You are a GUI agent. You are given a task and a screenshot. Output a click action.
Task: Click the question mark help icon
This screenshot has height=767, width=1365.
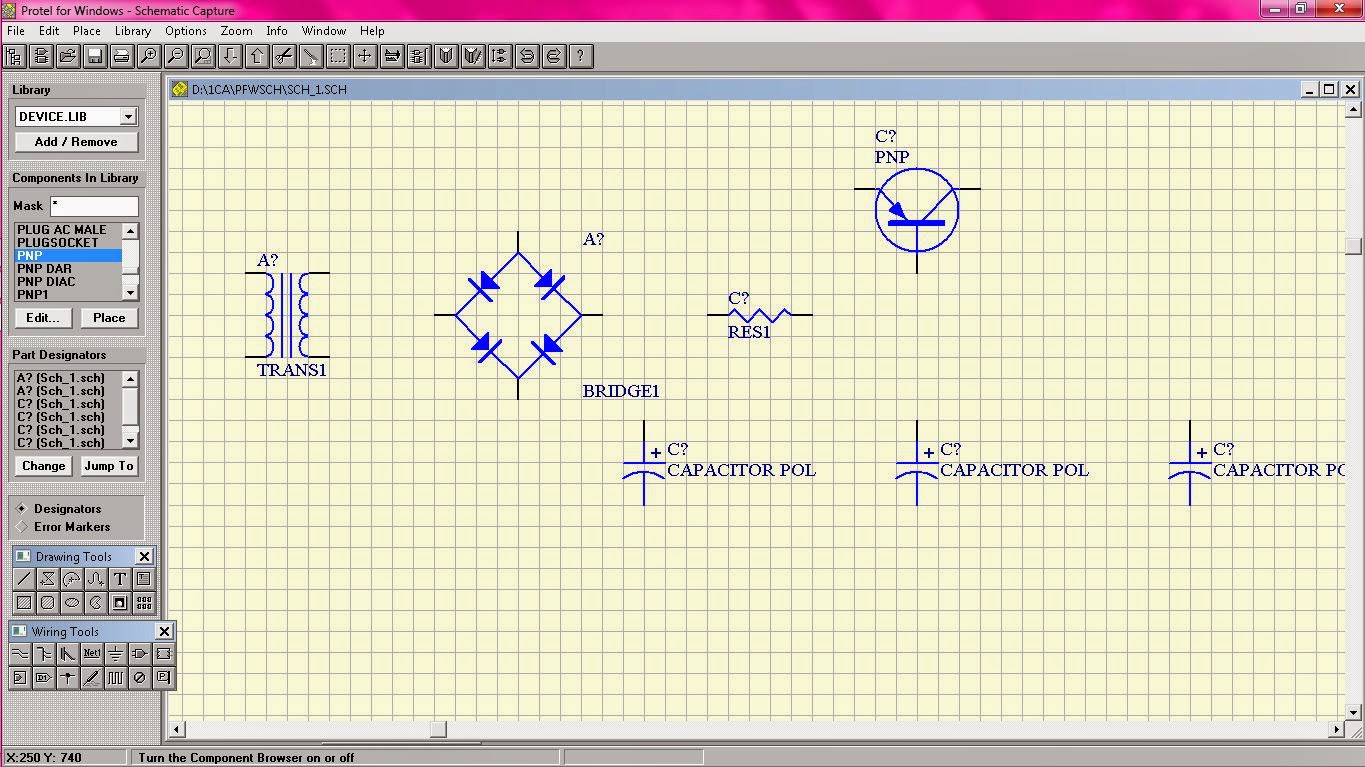click(580, 56)
